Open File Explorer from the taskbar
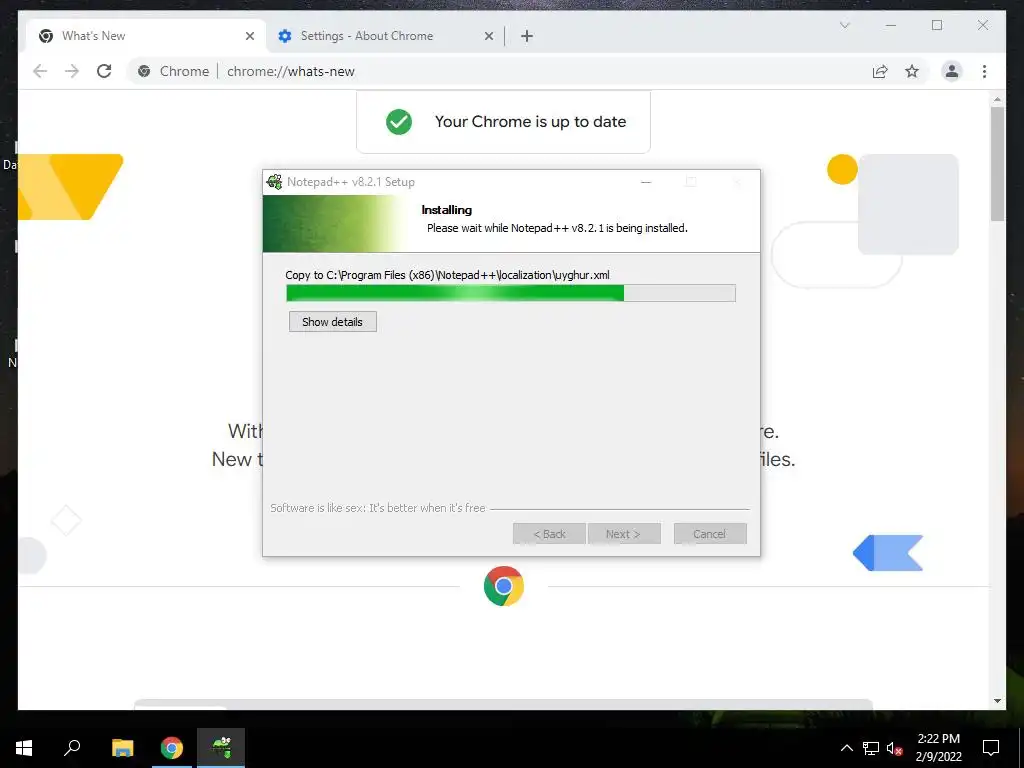Image resolution: width=1024 pixels, height=768 pixels. [x=122, y=747]
